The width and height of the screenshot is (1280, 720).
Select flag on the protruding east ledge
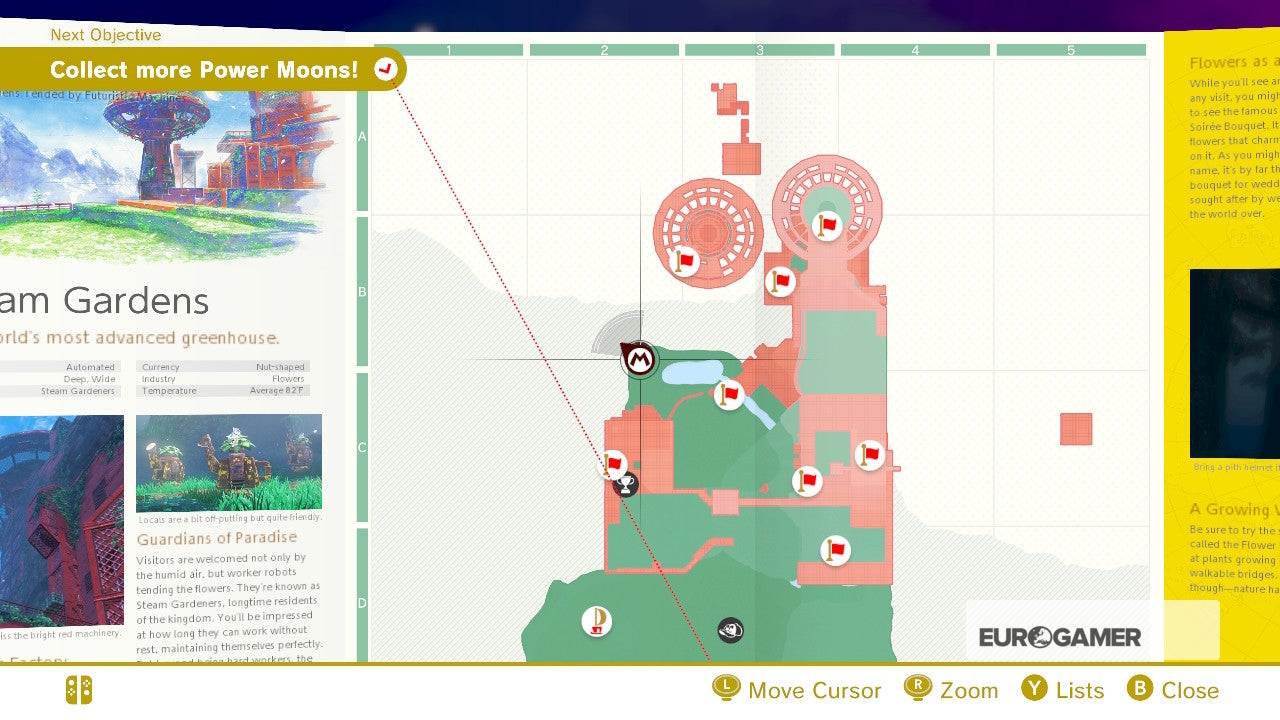870,455
